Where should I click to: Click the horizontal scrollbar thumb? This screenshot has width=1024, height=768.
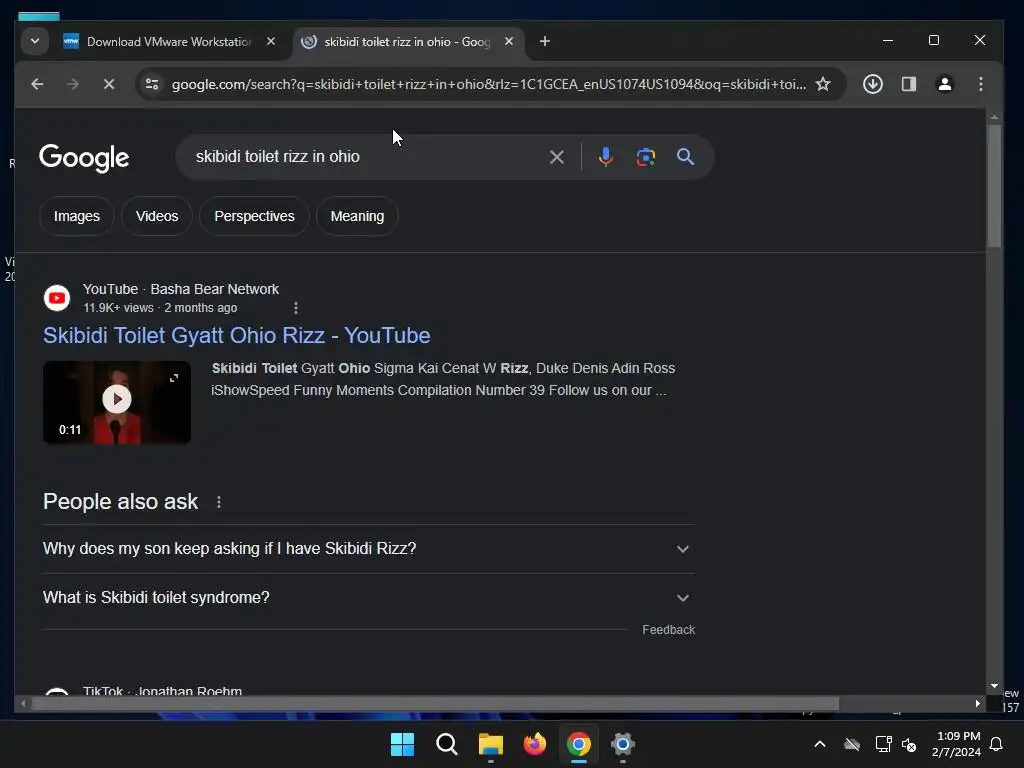436,703
